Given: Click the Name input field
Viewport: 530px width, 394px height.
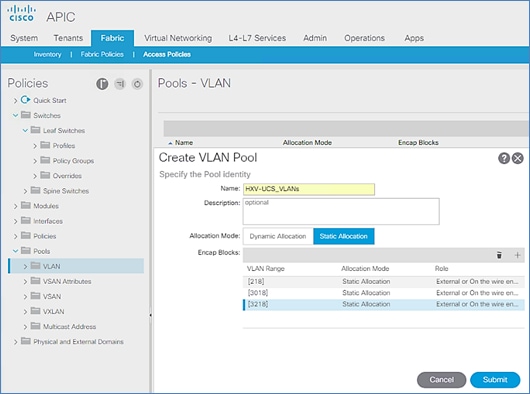Looking at the screenshot, I should coord(309,189).
